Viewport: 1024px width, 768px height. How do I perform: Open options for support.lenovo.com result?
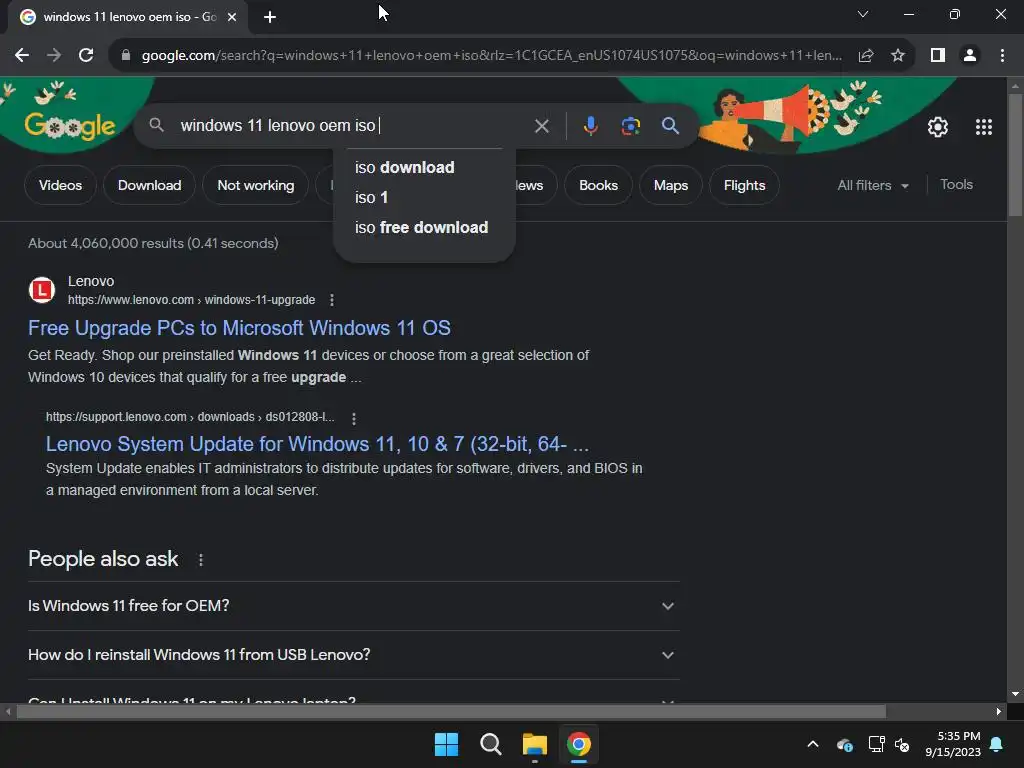(x=354, y=418)
